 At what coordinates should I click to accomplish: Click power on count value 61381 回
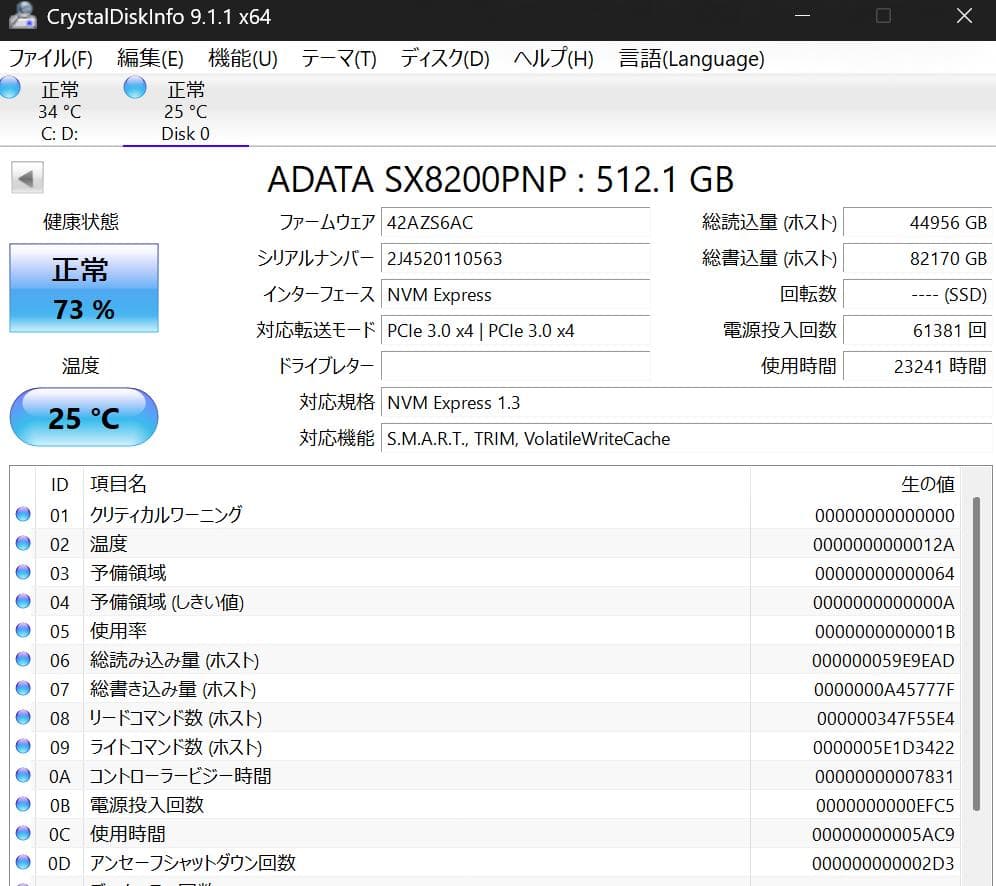(x=917, y=330)
